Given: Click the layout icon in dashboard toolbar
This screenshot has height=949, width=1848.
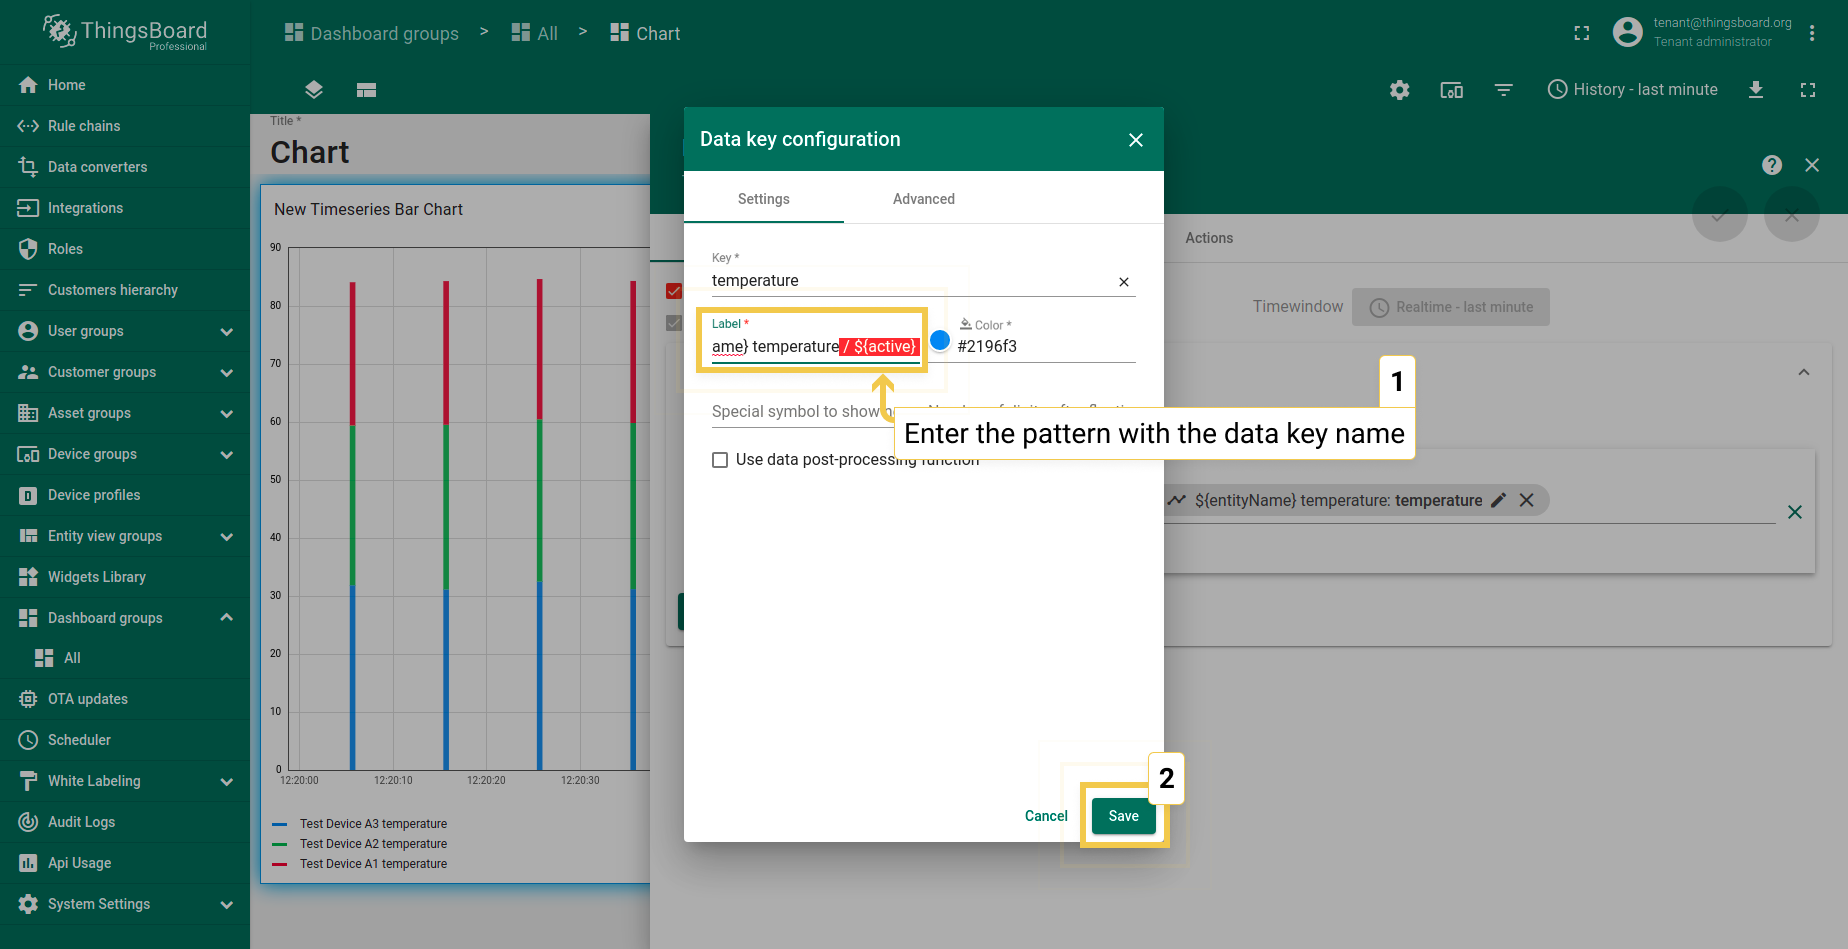Looking at the screenshot, I should point(366,90).
